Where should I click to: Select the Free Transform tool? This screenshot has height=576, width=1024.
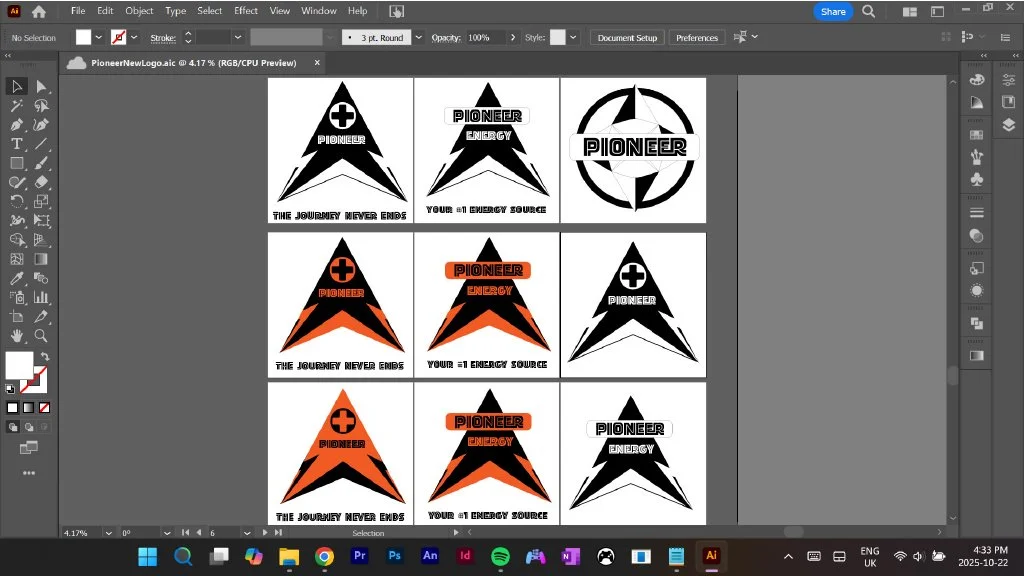pos(41,221)
